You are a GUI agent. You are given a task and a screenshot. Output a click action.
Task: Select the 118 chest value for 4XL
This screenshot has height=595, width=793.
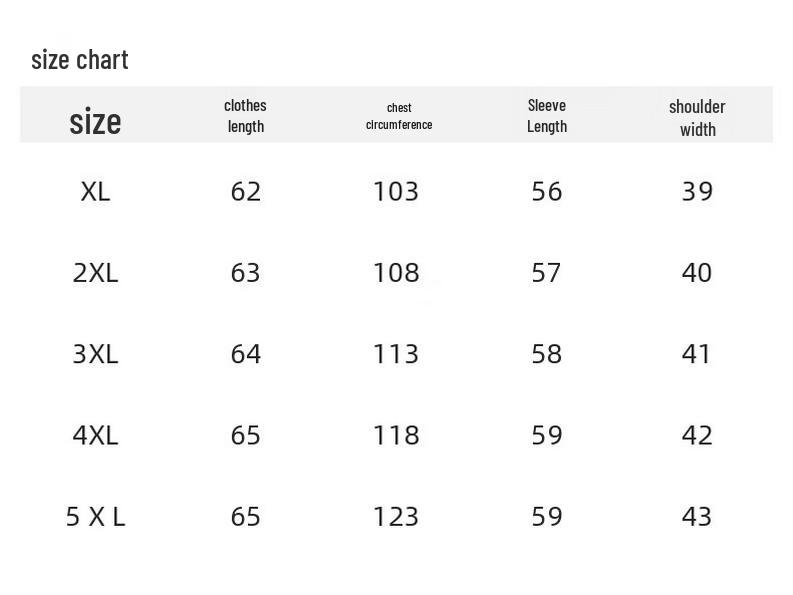point(396,435)
